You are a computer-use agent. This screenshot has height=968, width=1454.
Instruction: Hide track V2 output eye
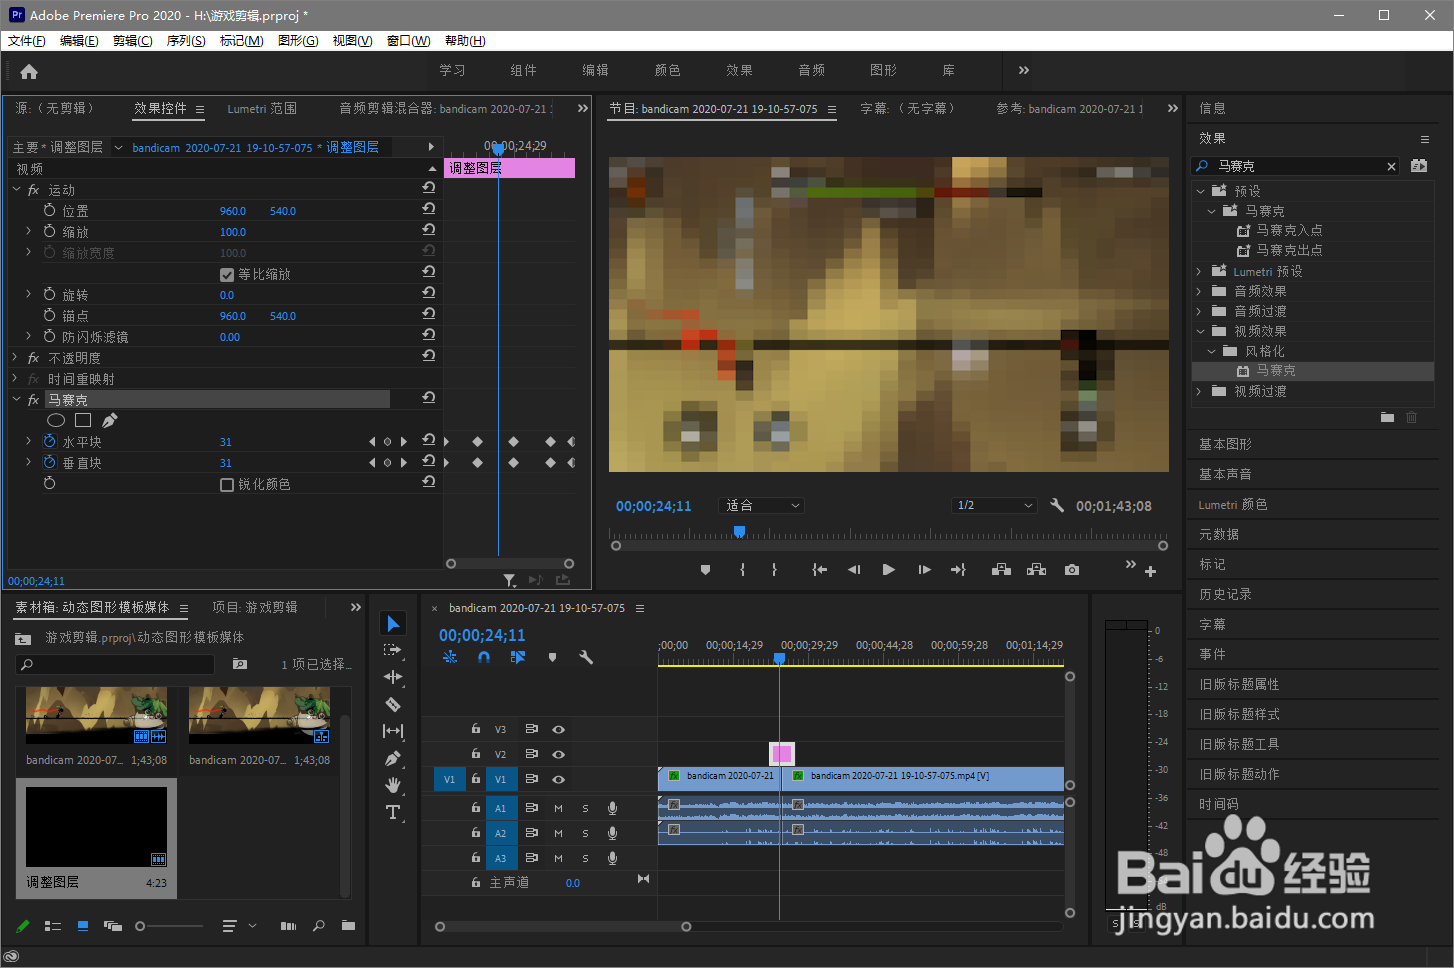tap(559, 755)
